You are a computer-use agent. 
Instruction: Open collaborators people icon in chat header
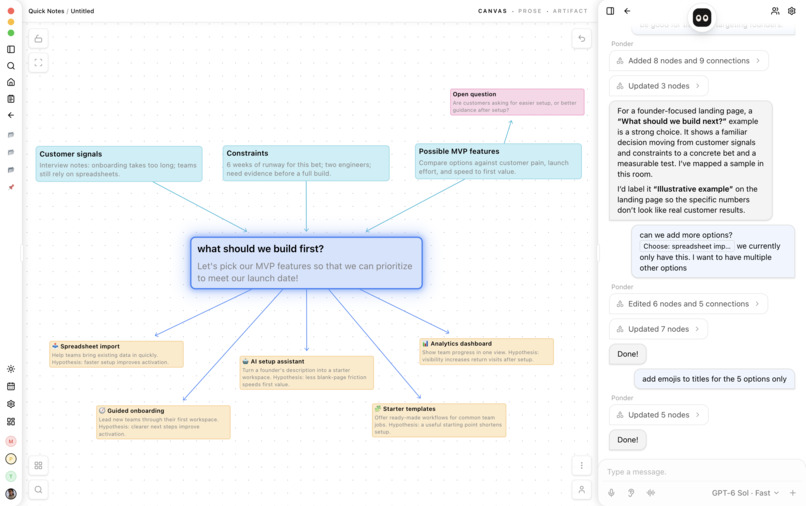click(775, 11)
